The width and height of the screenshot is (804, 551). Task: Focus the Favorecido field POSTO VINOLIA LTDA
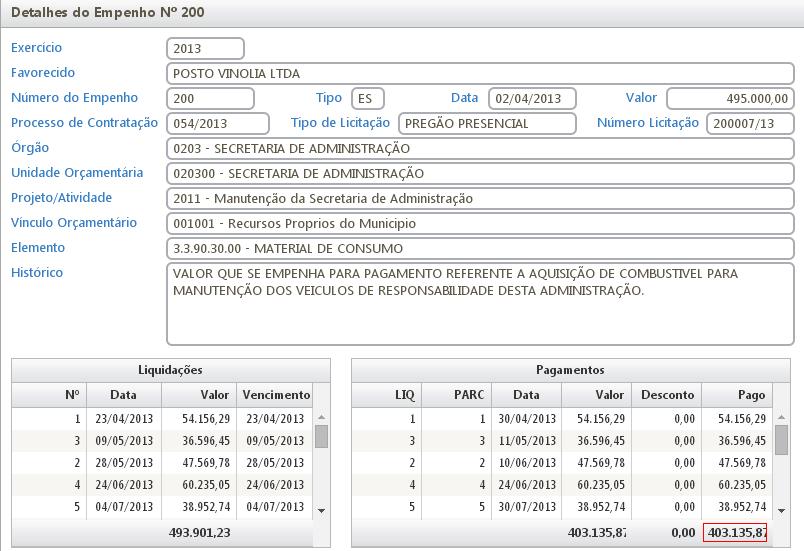(480, 73)
